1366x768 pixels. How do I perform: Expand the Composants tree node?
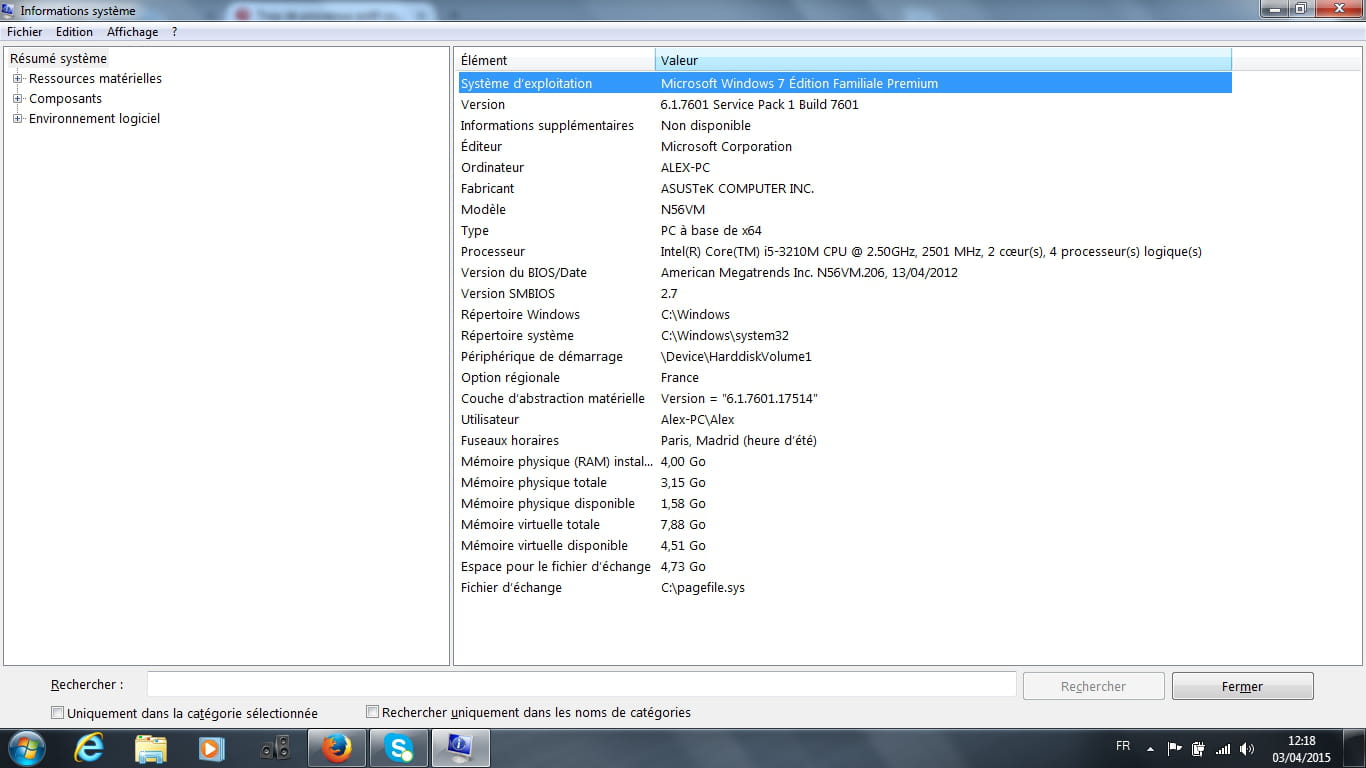17,98
